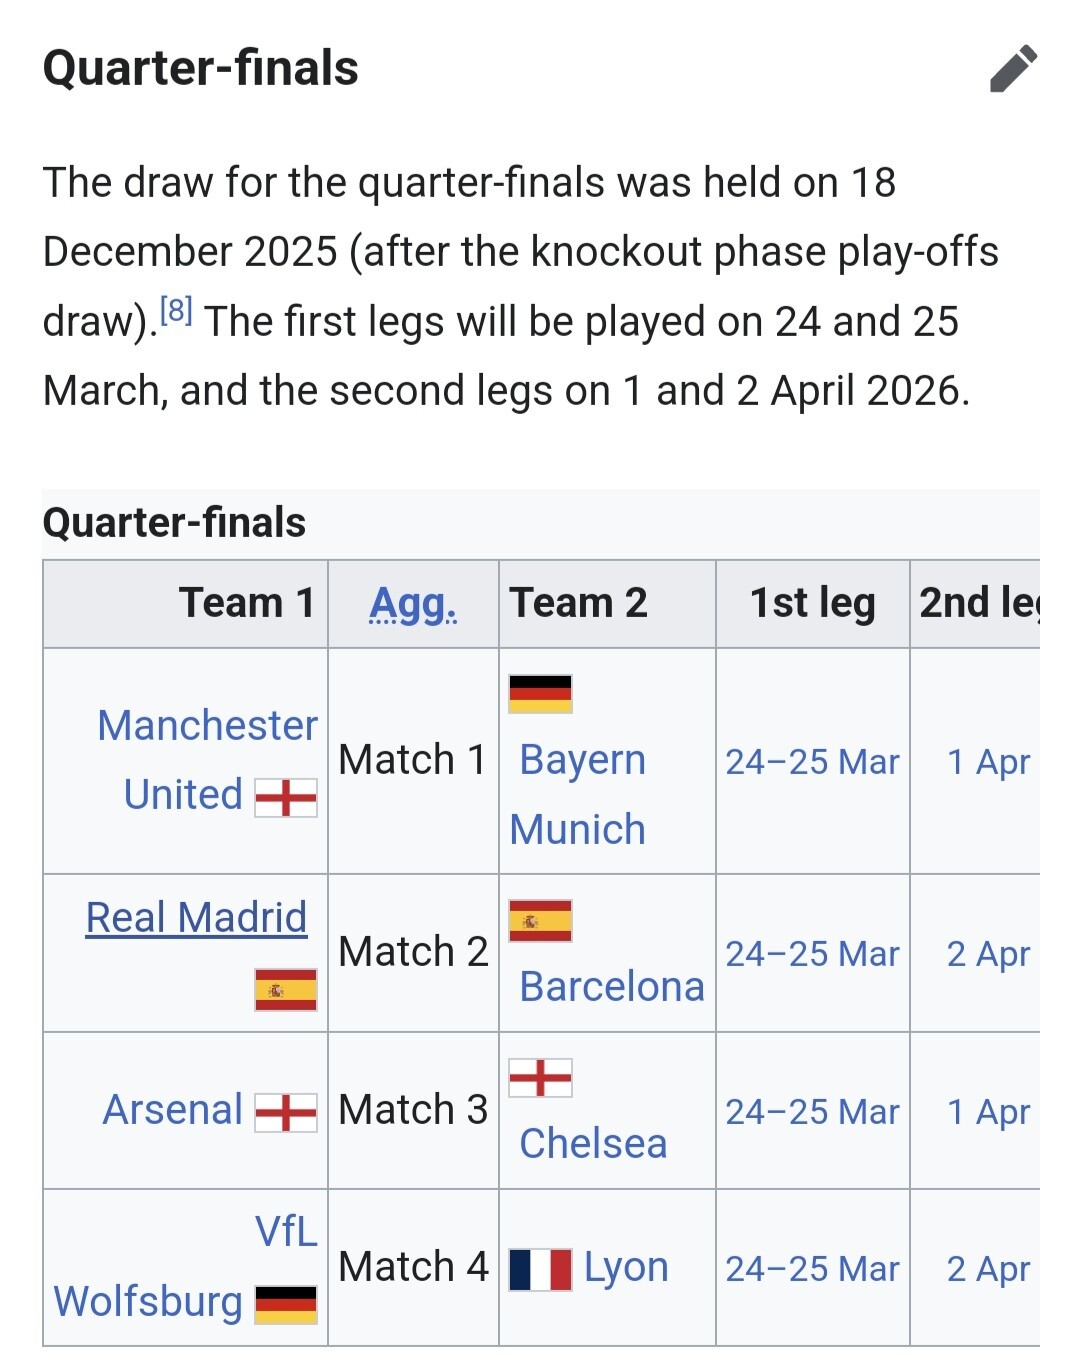Screen dimensions: 1080x1366
Task: Click the England flag beside Manchester United
Action: pos(286,798)
